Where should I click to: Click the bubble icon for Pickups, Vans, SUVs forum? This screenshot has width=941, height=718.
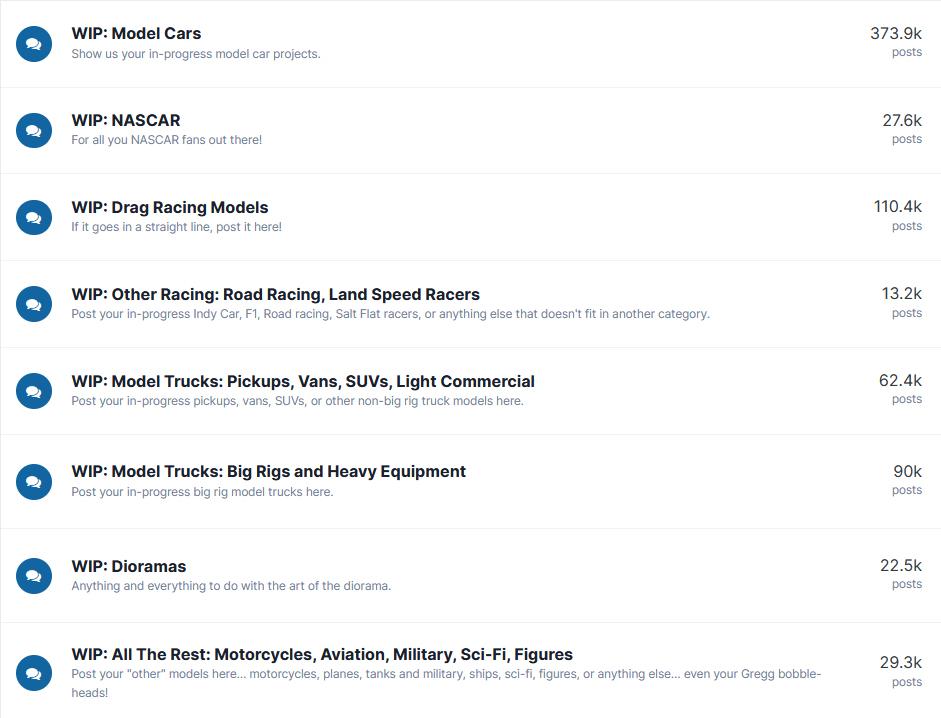34,391
